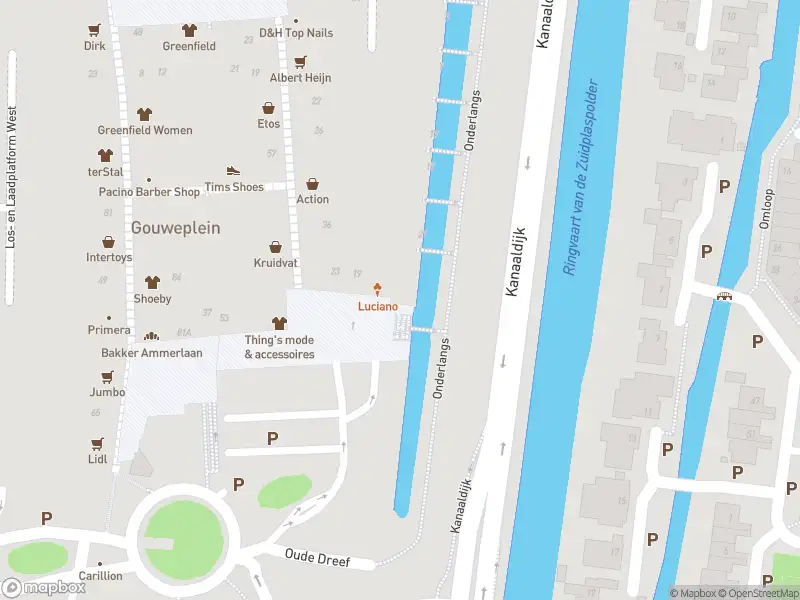
Task: Select the Action shopping basket icon
Action: 312,184
